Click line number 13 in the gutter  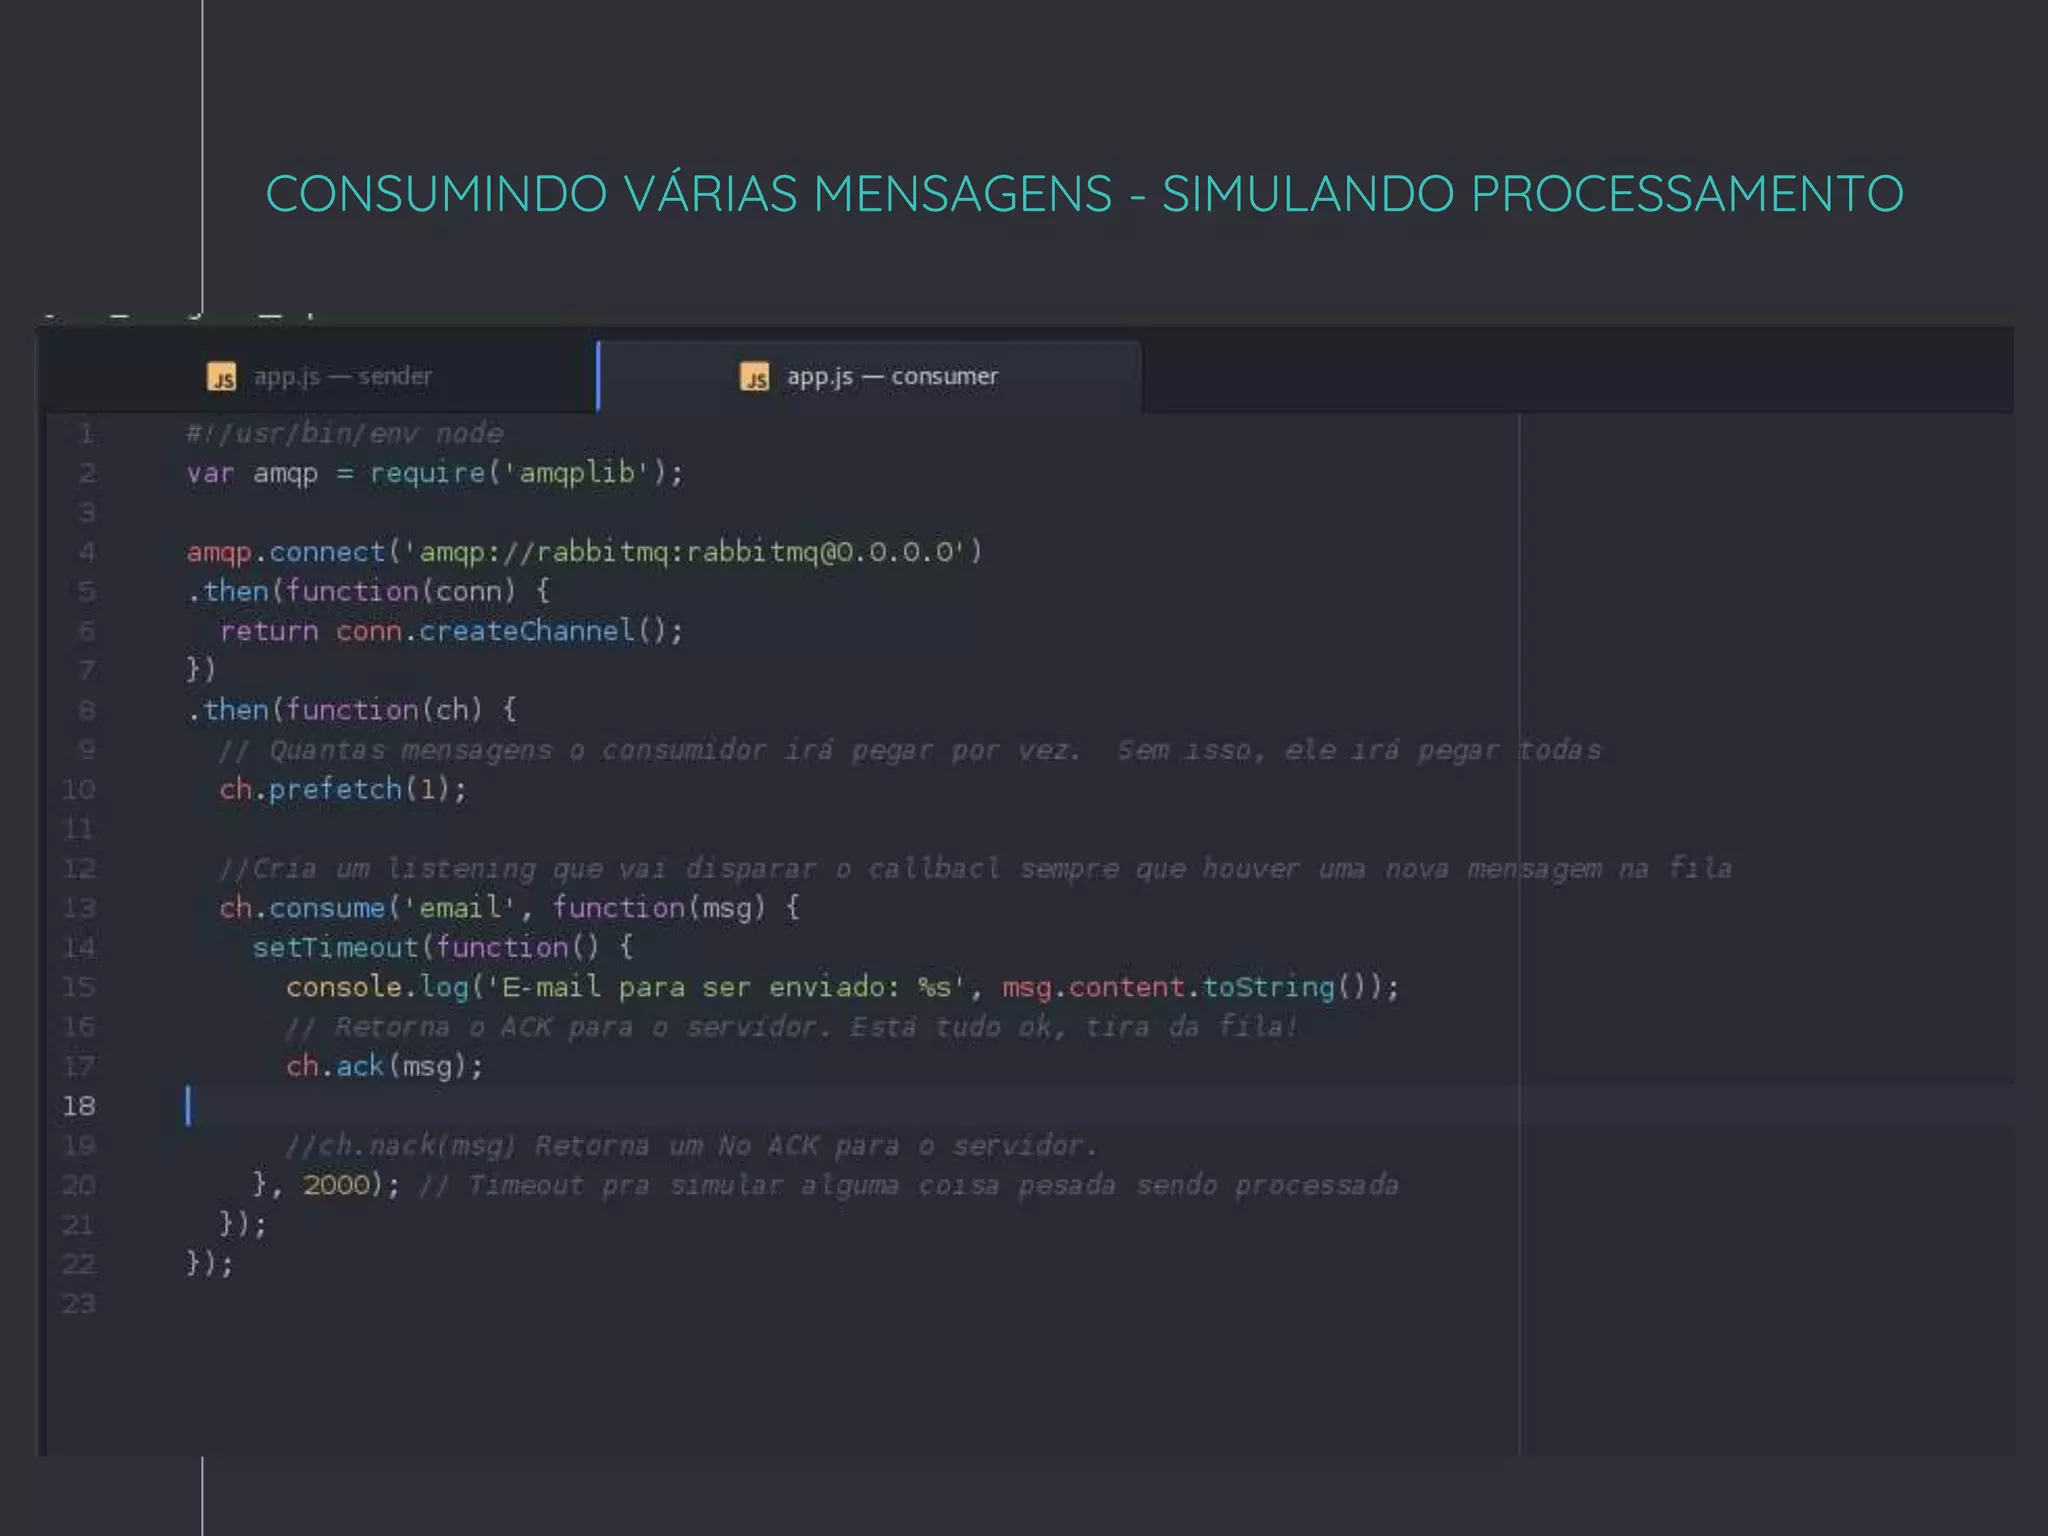[79, 908]
